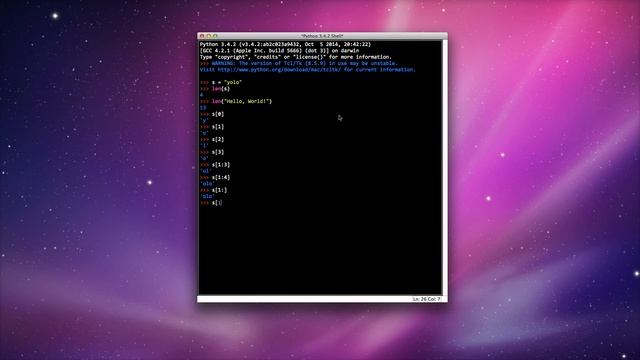Click the len(s) command line
Viewport: 640px width, 360px height.
coord(215,89)
